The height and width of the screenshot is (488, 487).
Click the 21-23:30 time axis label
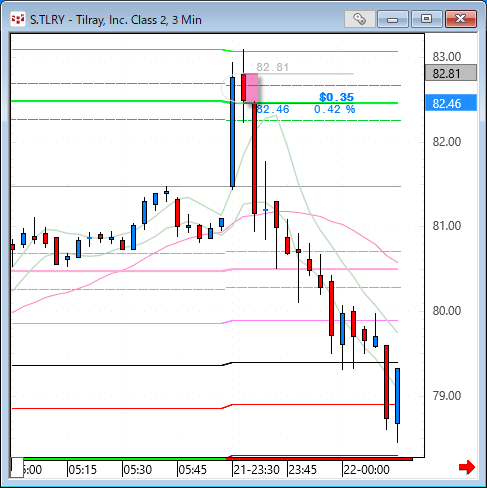pyautogui.click(x=256, y=470)
